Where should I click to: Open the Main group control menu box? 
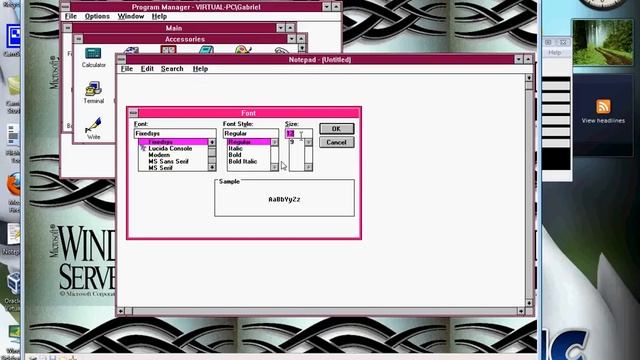click(x=68, y=28)
